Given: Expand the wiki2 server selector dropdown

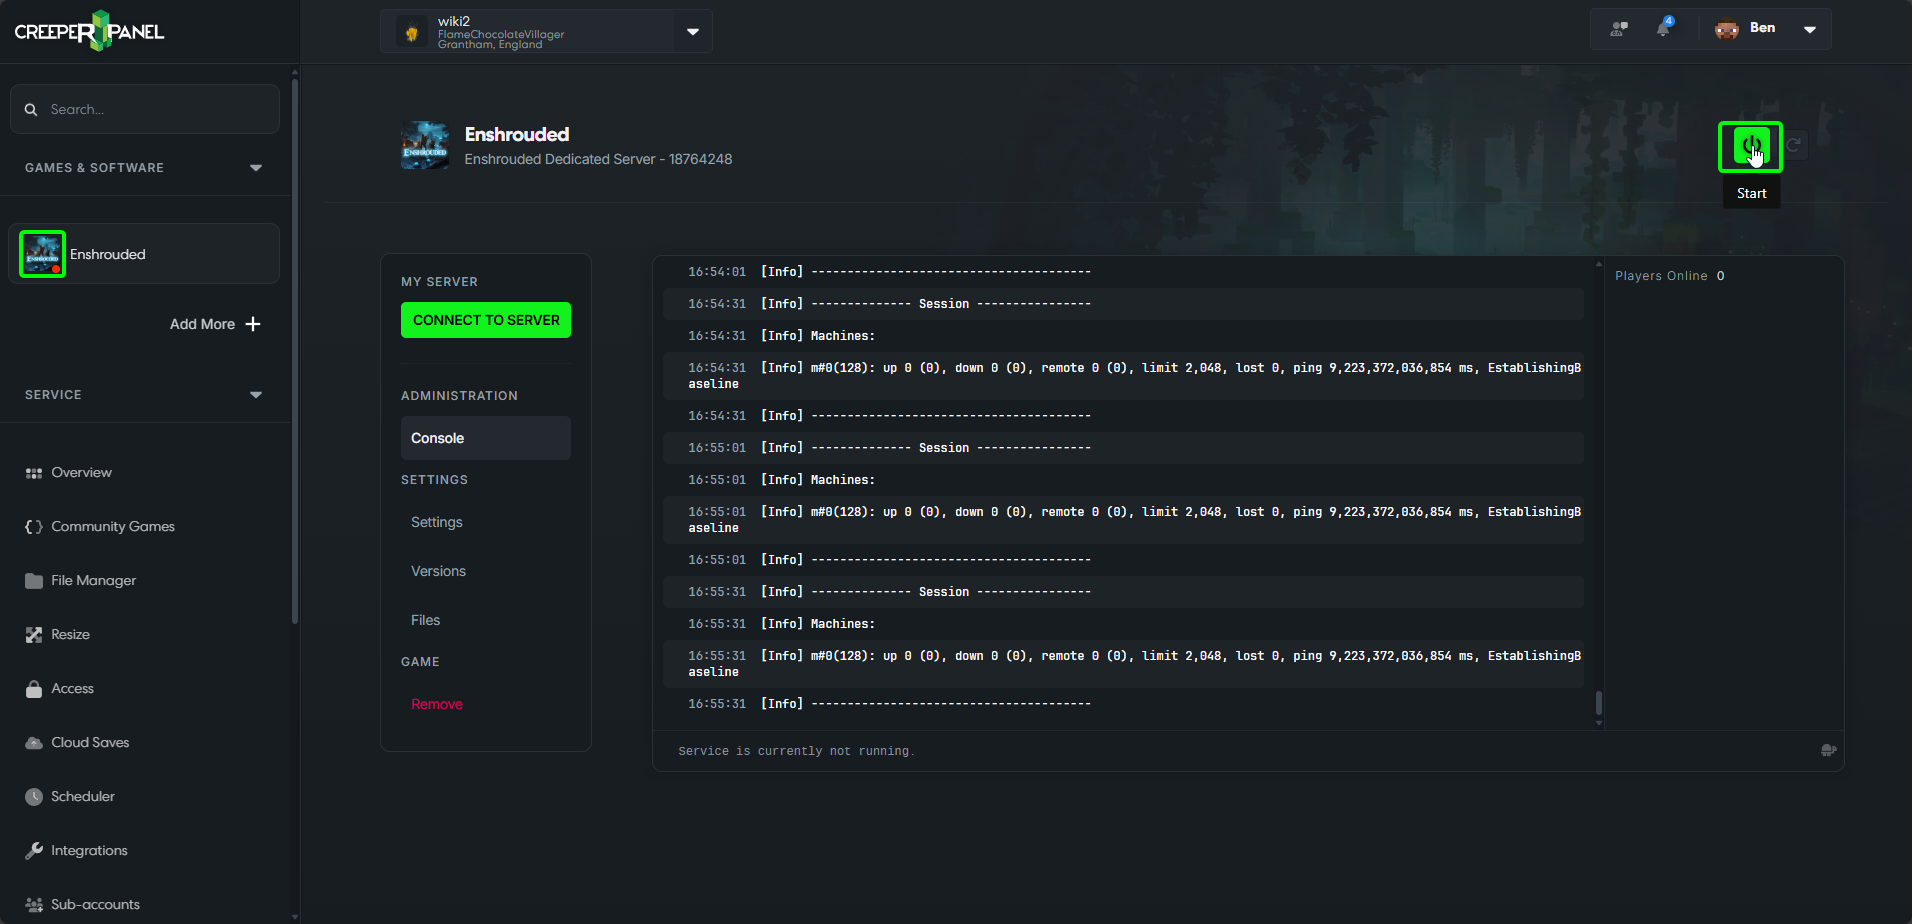Looking at the screenshot, I should (693, 32).
